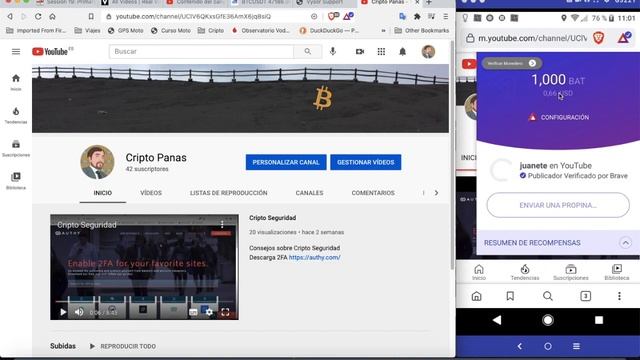
Task: Show more channel tabs with right chevron
Action: click(436, 193)
